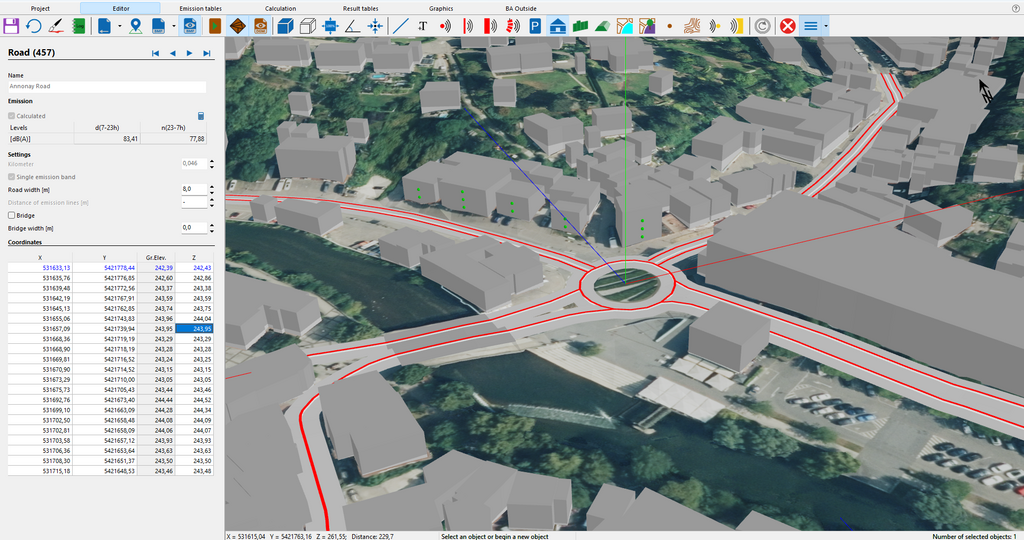Click the text label tool
The width and height of the screenshot is (1024, 540).
click(422, 25)
